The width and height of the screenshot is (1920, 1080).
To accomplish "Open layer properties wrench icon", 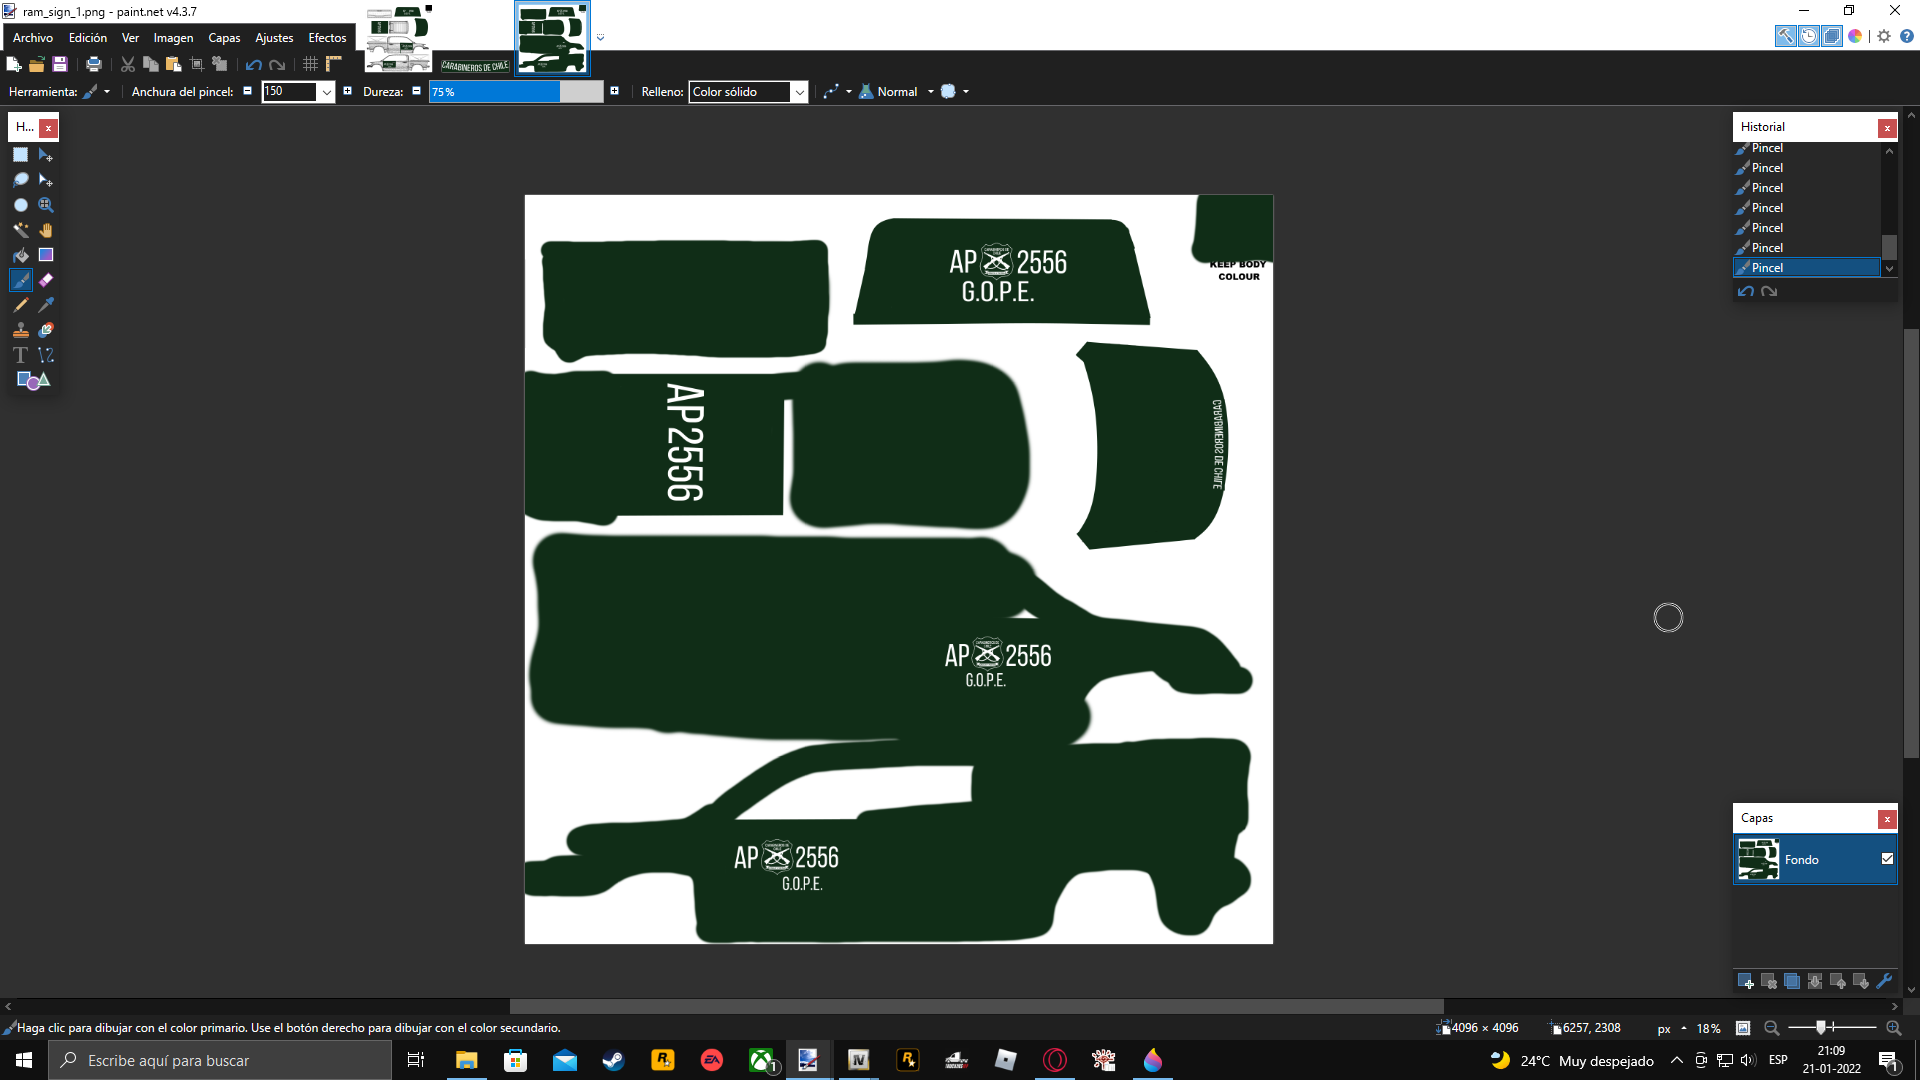I will point(1885,981).
